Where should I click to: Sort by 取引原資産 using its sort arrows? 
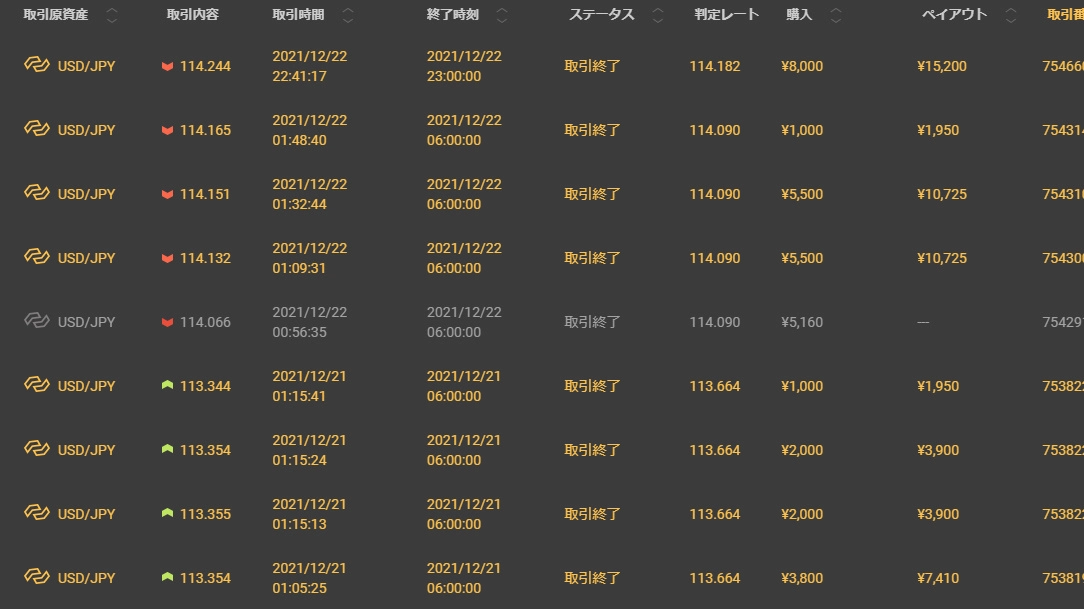pyautogui.click(x=111, y=15)
